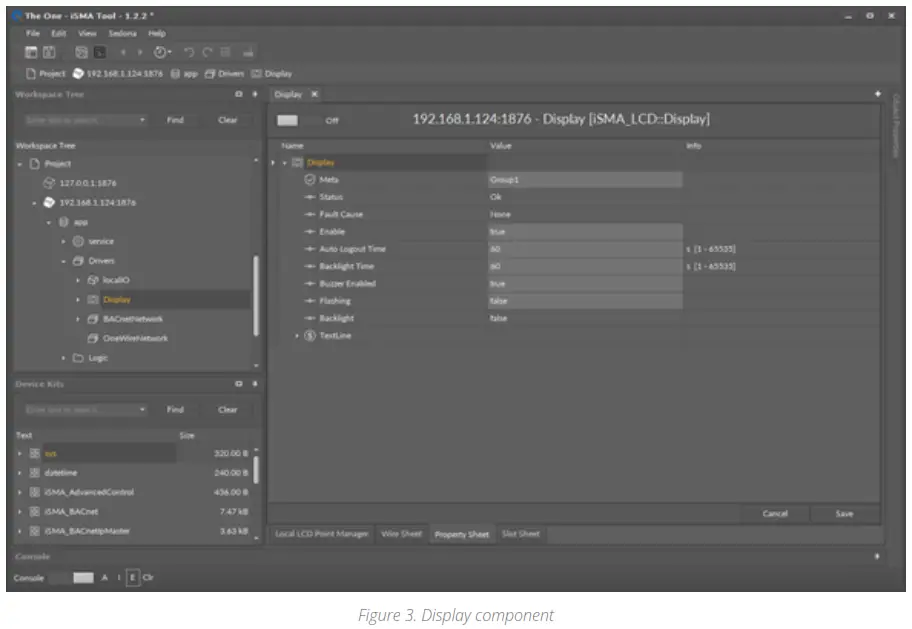The width and height of the screenshot is (912, 629).
Task: Pin the Workspace Tree panel
Action: (255, 94)
